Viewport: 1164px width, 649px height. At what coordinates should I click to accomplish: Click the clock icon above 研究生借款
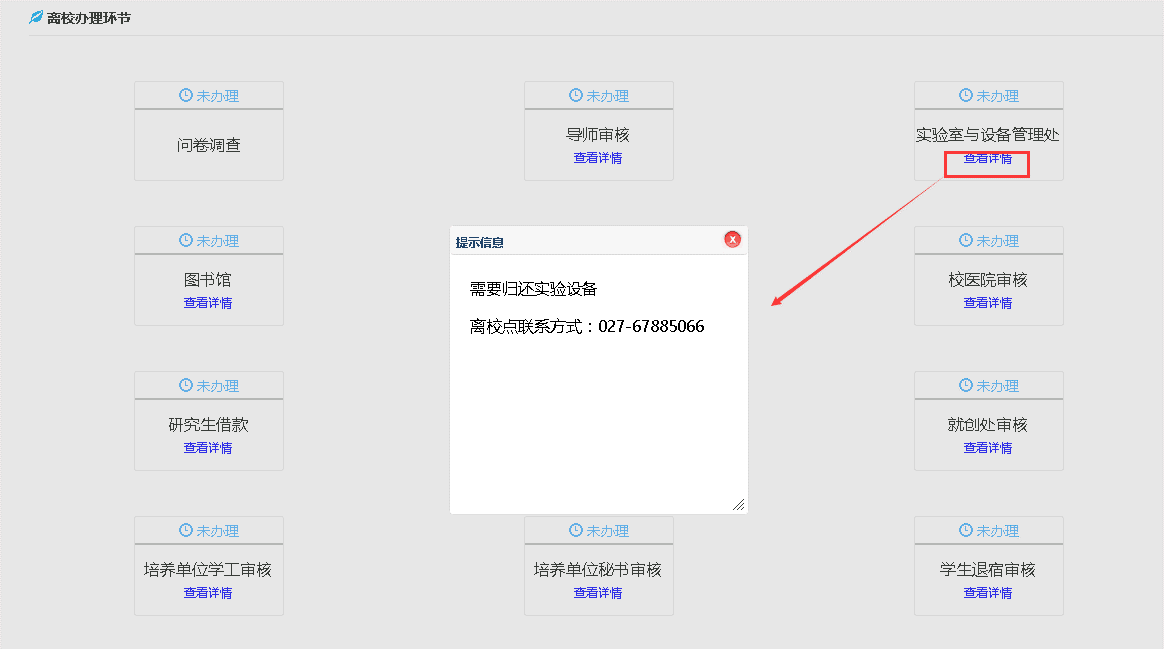click(x=185, y=385)
